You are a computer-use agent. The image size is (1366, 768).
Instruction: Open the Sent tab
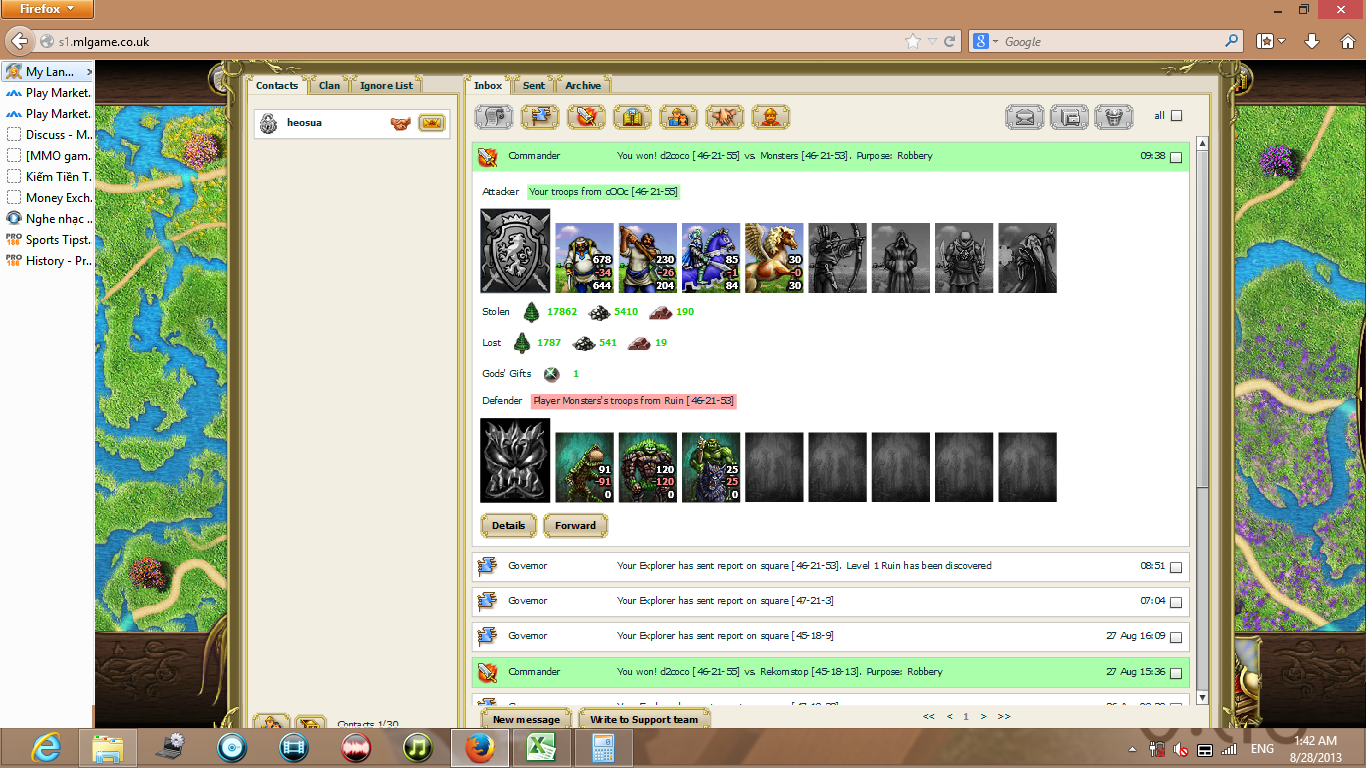click(x=534, y=85)
